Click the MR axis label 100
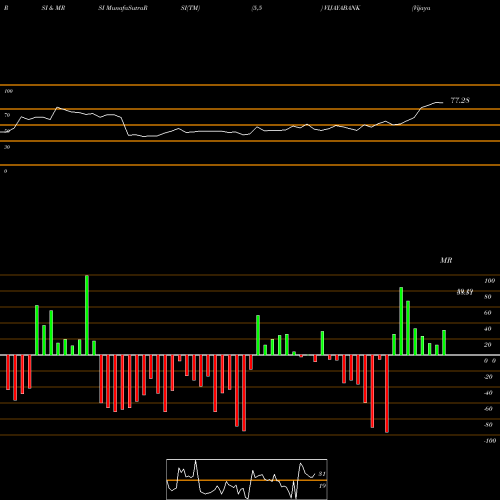This screenshot has width=500, height=500. coord(490,281)
